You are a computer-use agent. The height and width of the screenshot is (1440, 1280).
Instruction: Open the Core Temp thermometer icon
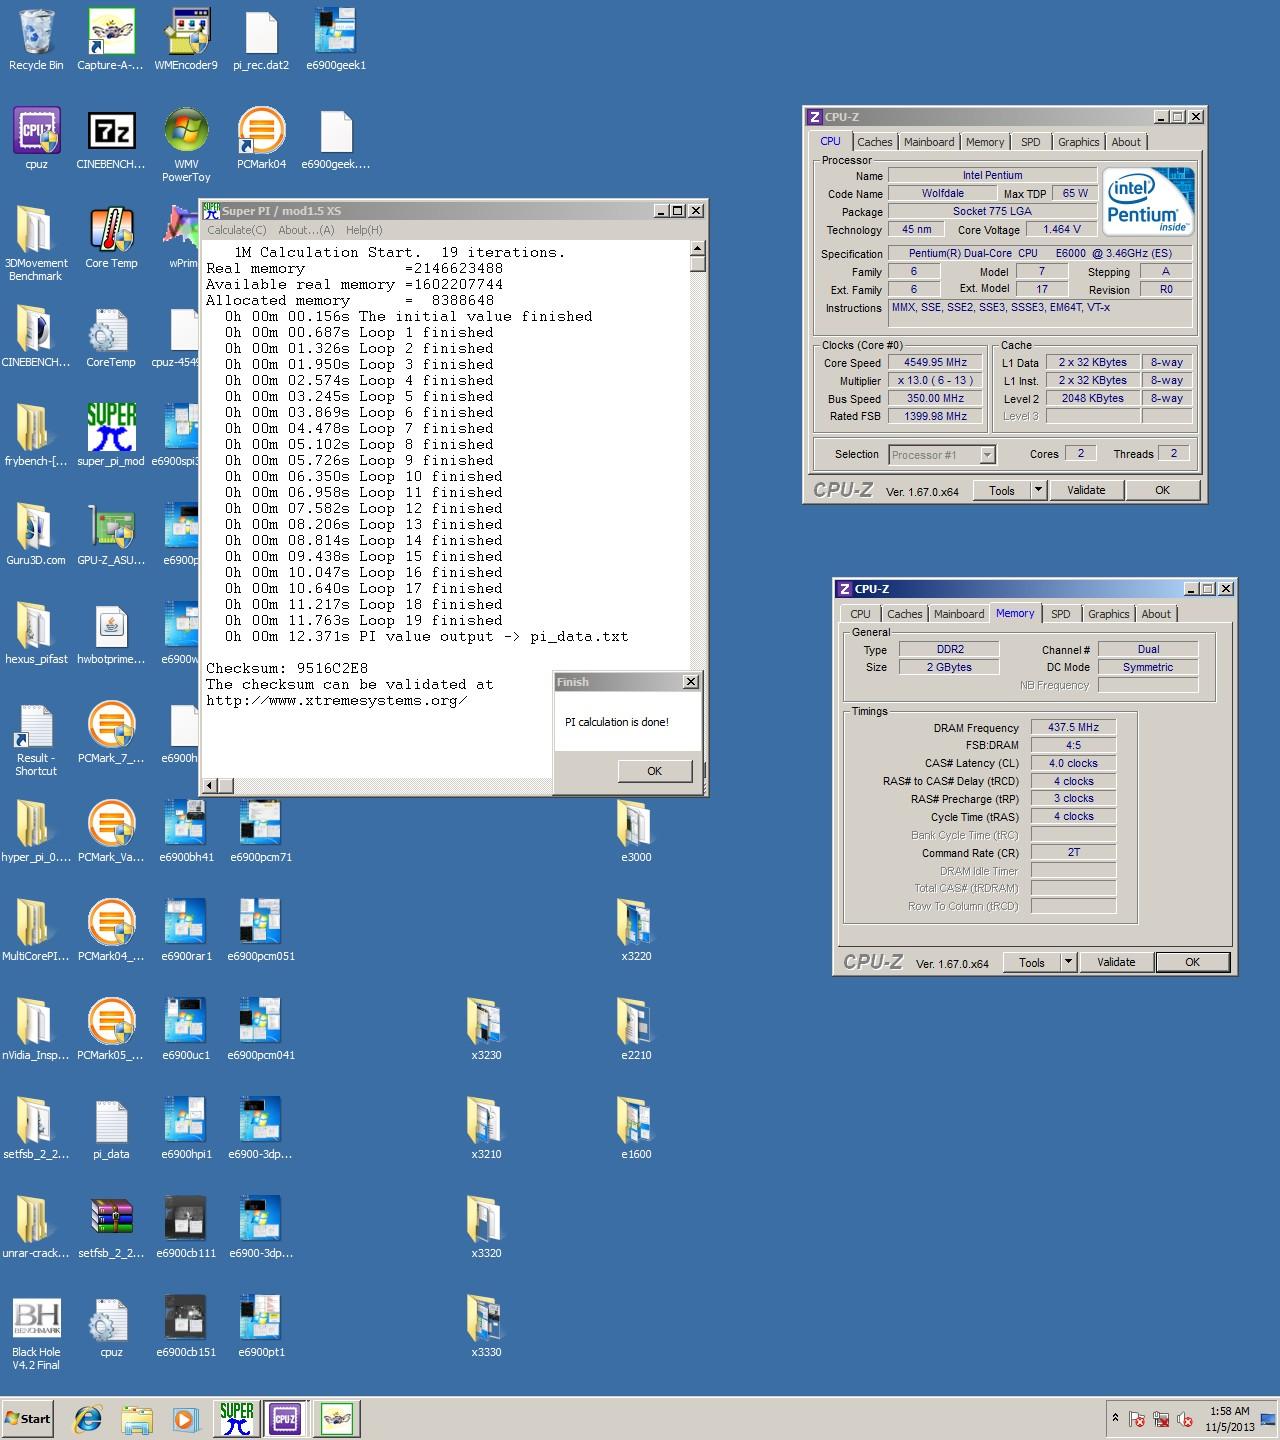point(111,238)
